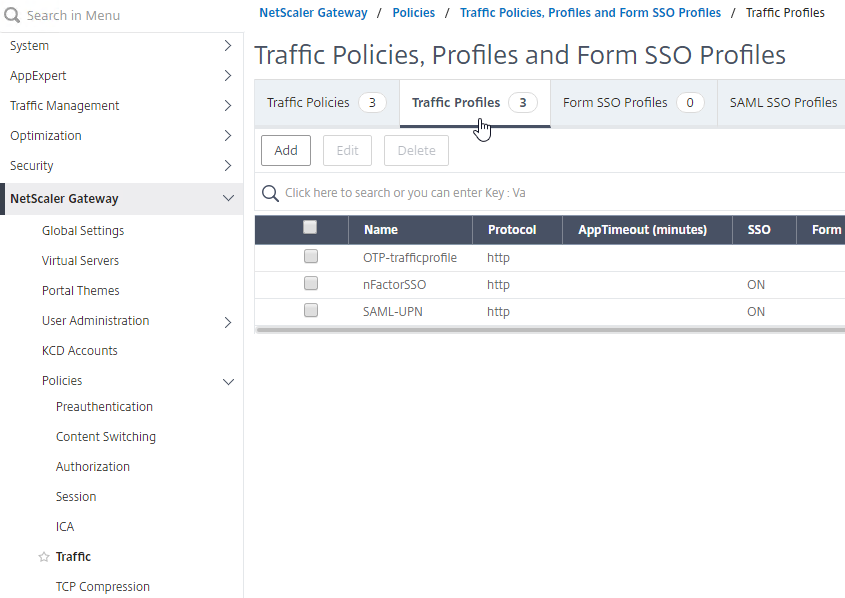Click the Delete button
Image resolution: width=845 pixels, height=598 pixels.
coord(417,151)
